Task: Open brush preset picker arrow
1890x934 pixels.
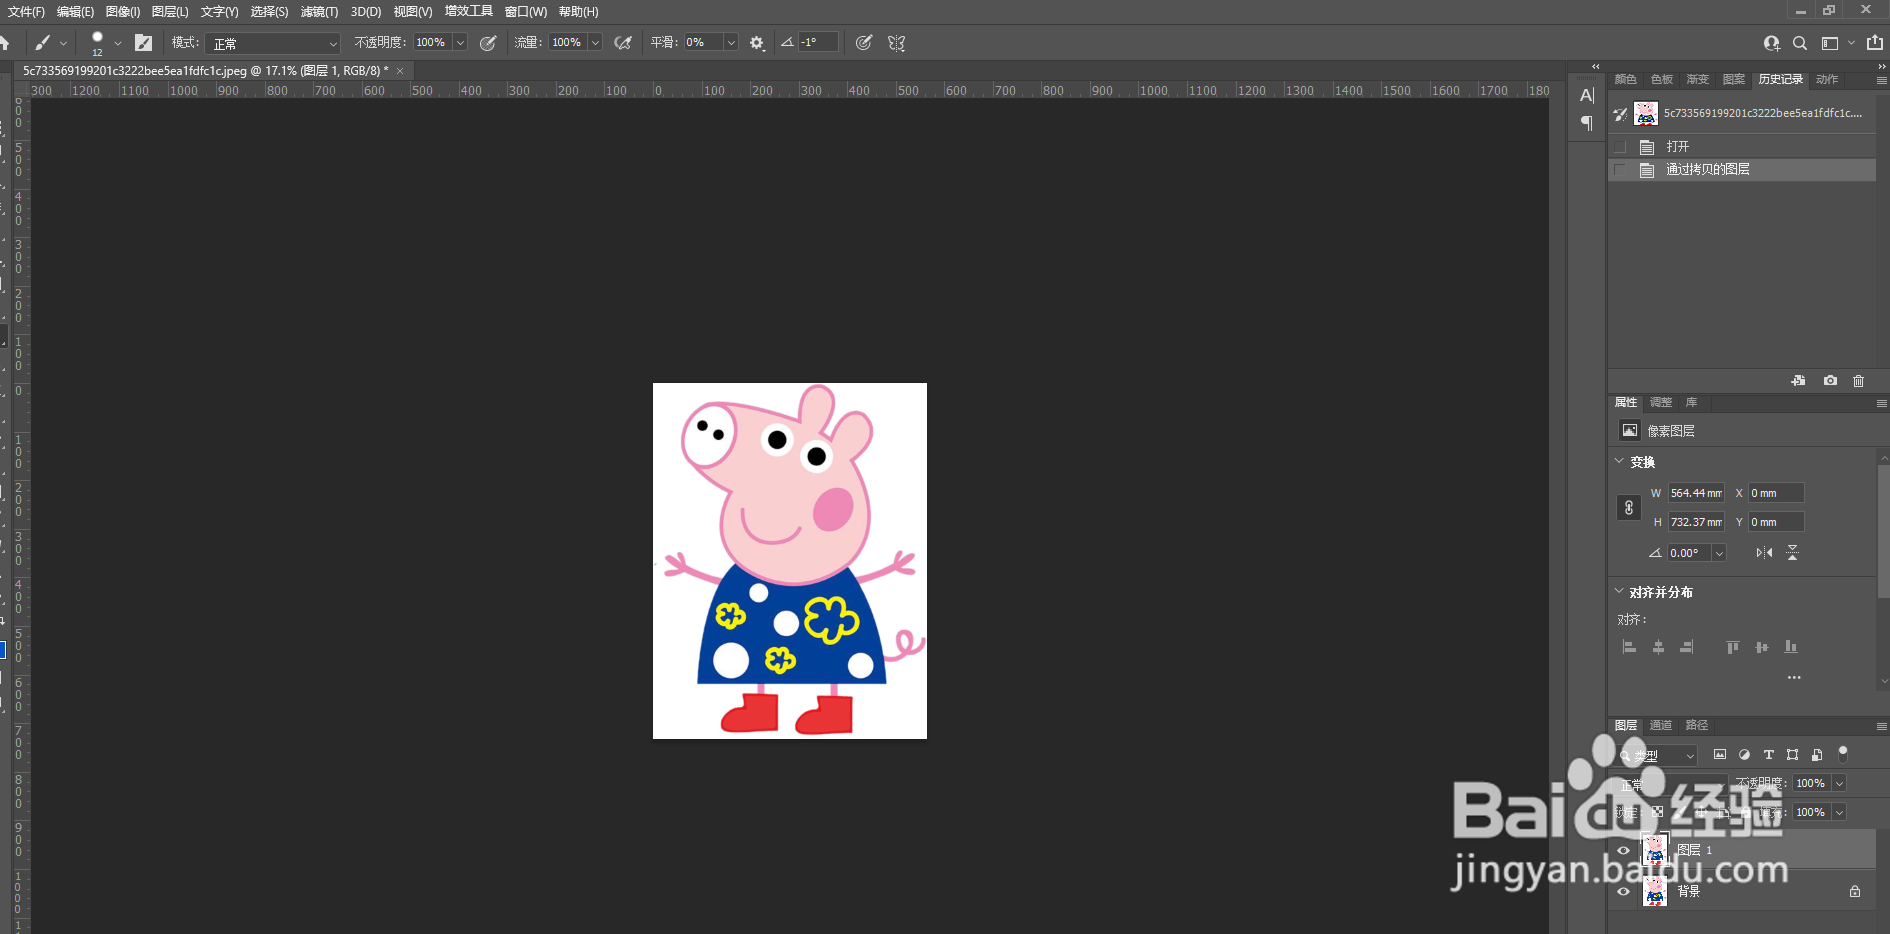Action: (x=118, y=43)
